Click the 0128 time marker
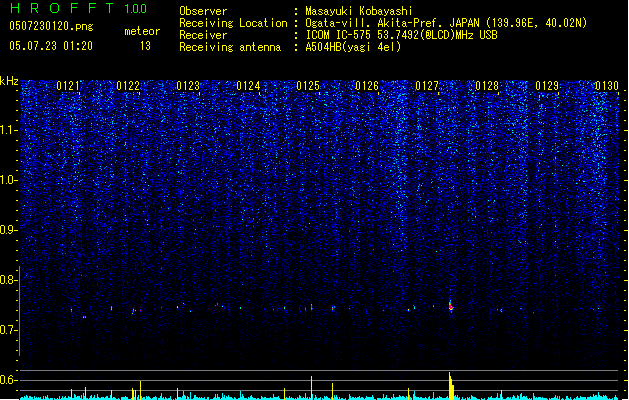The image size is (629, 400). point(487,86)
